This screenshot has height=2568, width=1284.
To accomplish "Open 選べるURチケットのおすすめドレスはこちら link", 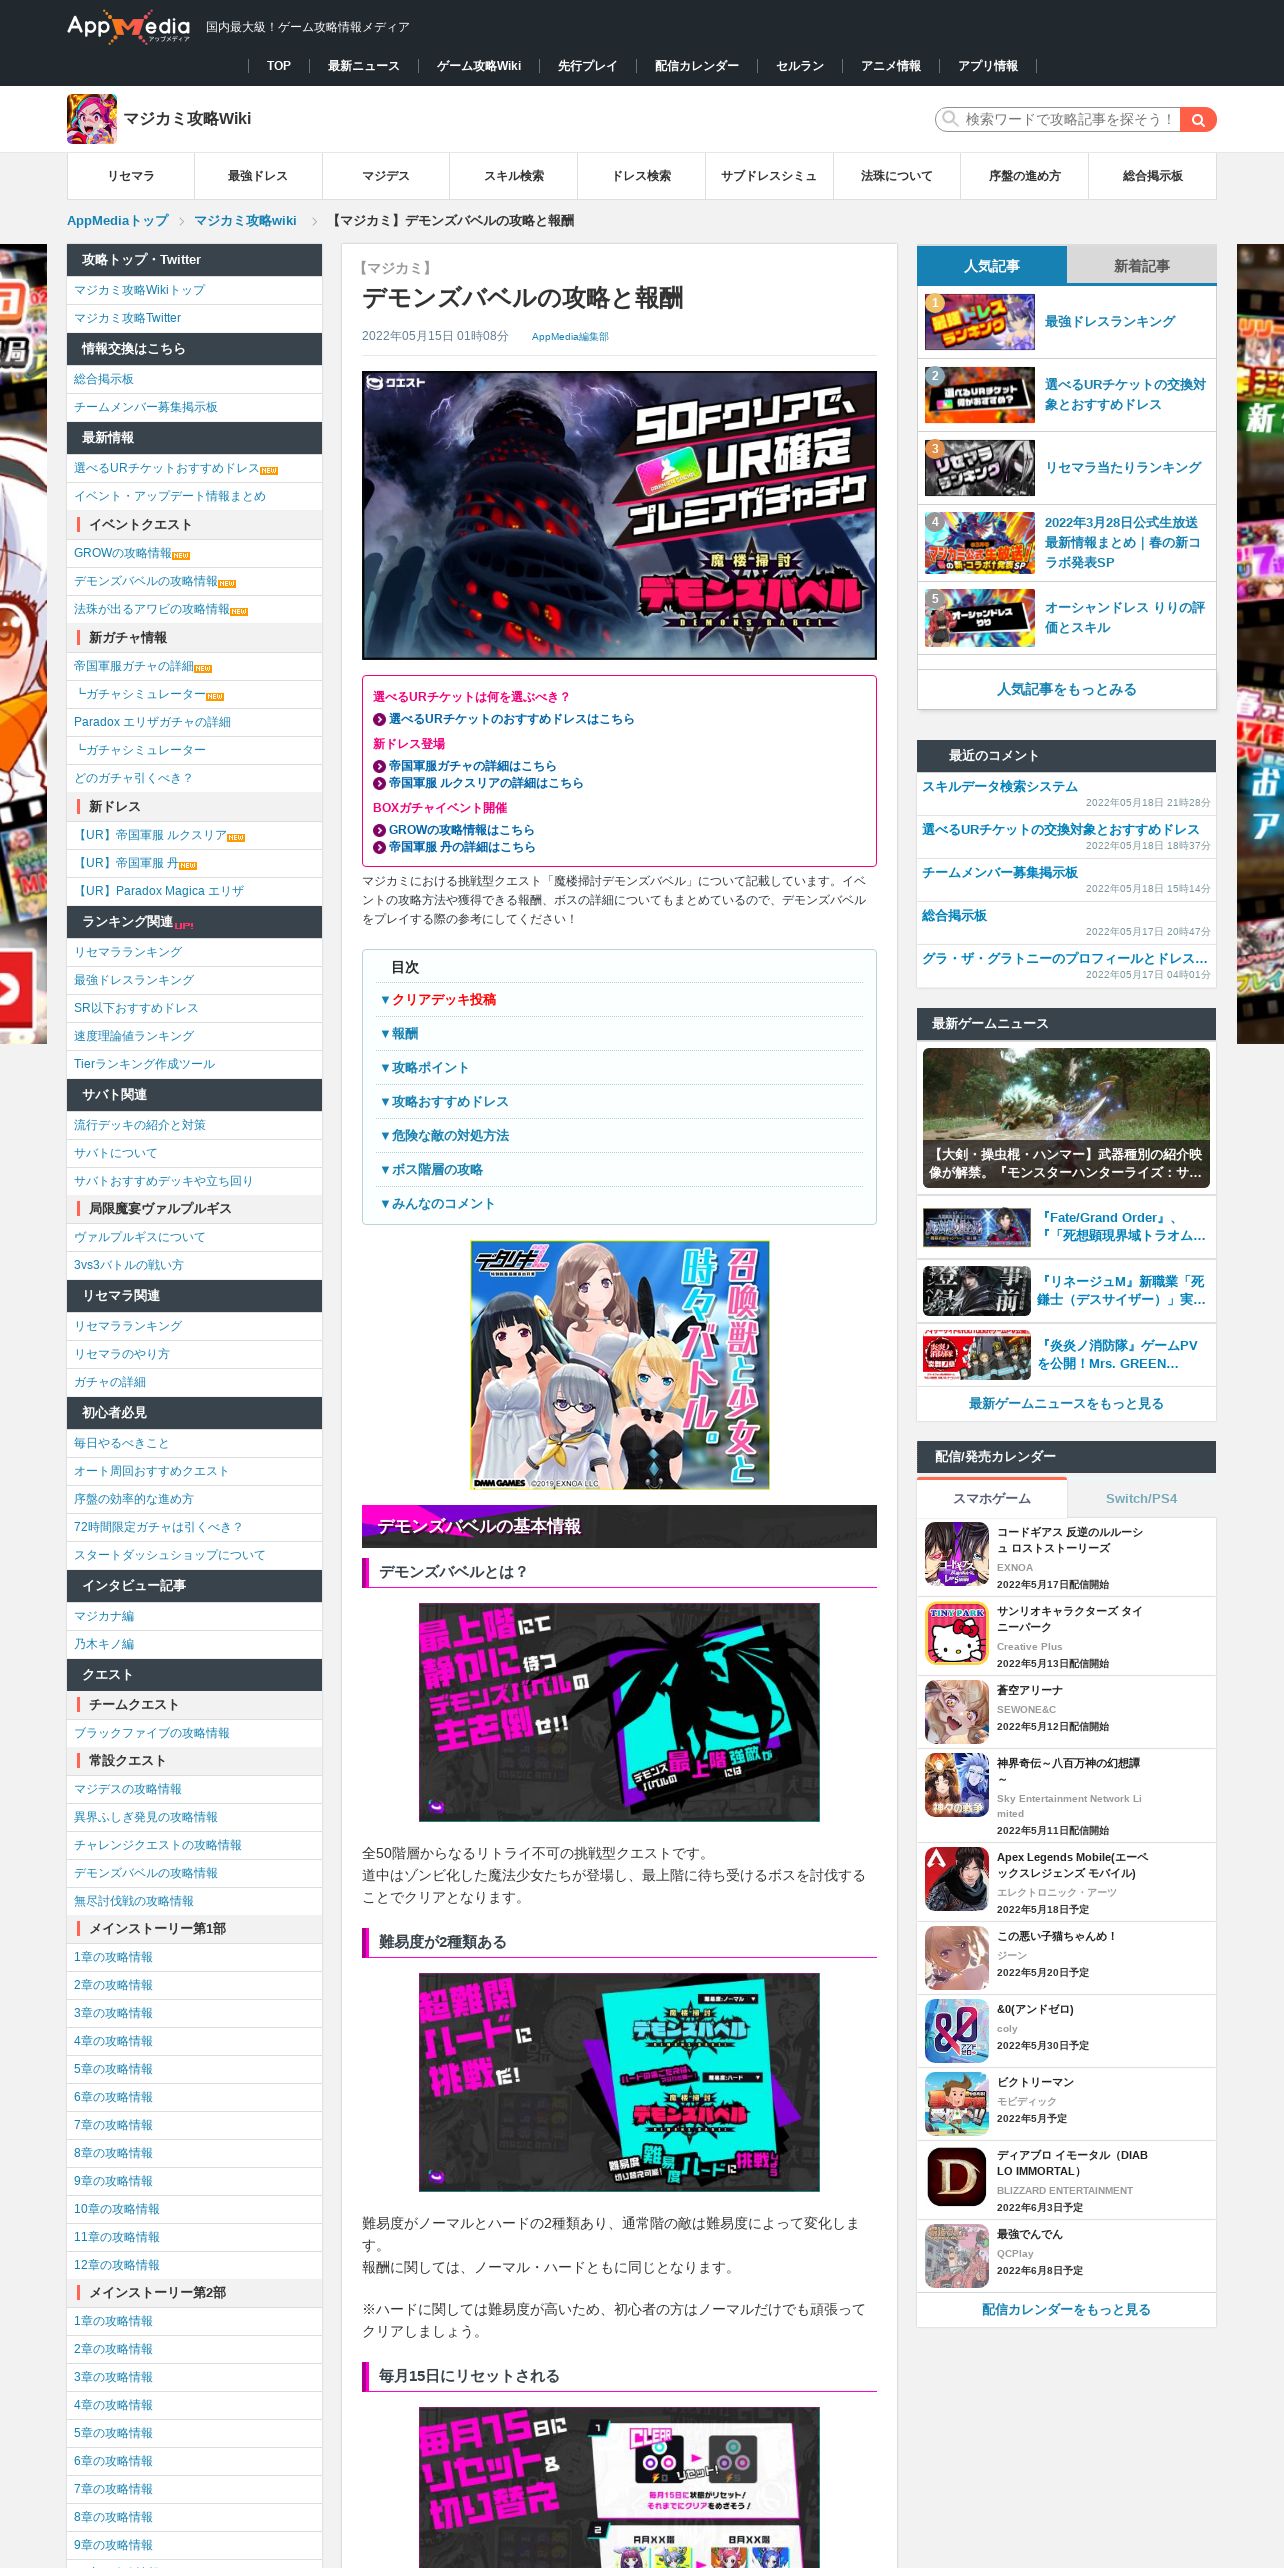I will tap(511, 719).
